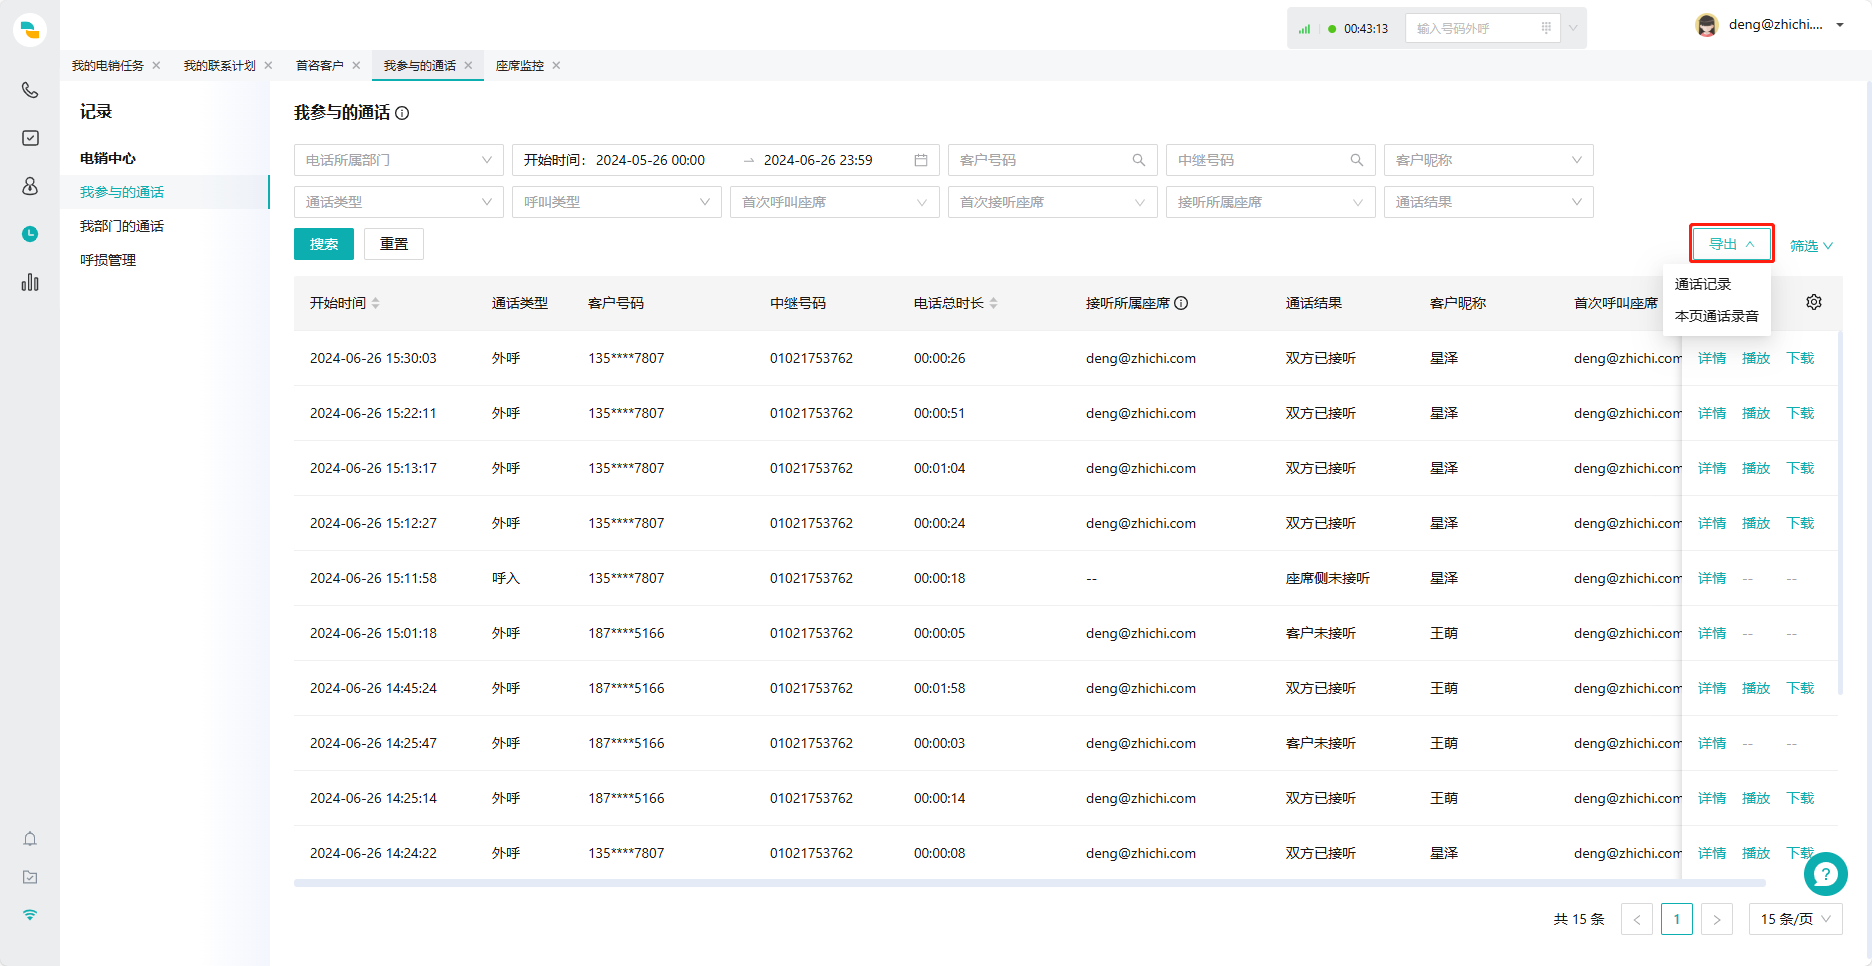
Task: Click the info icon beside 我参与的通话 title
Action: [402, 113]
